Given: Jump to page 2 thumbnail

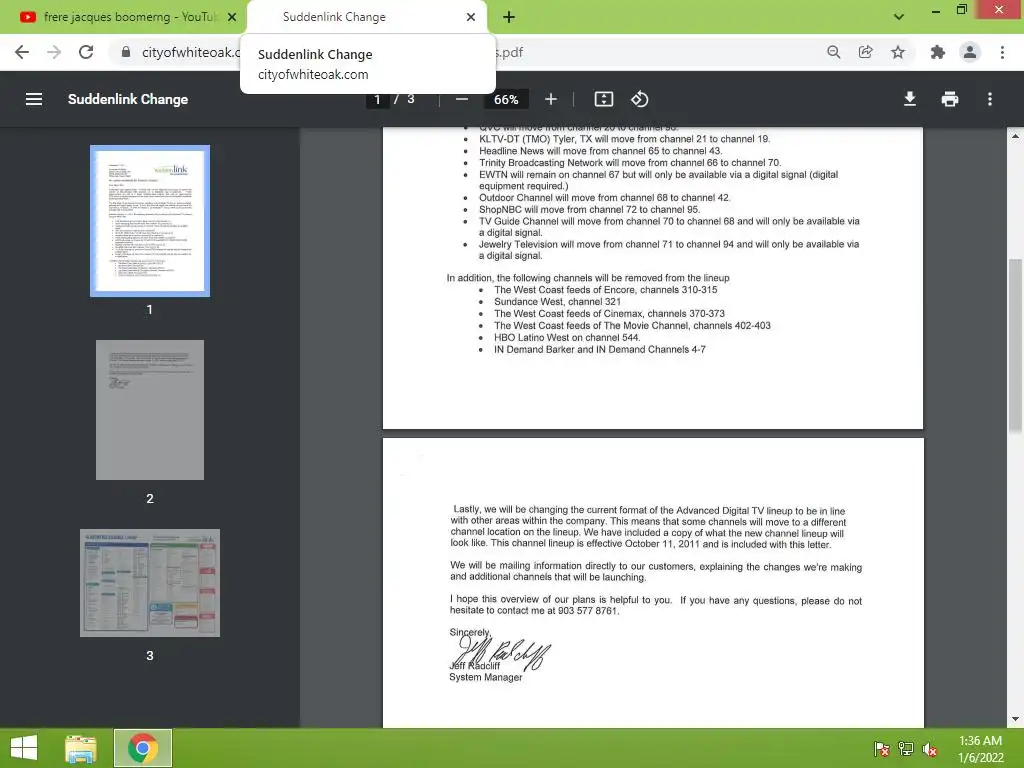Looking at the screenshot, I should [150, 410].
